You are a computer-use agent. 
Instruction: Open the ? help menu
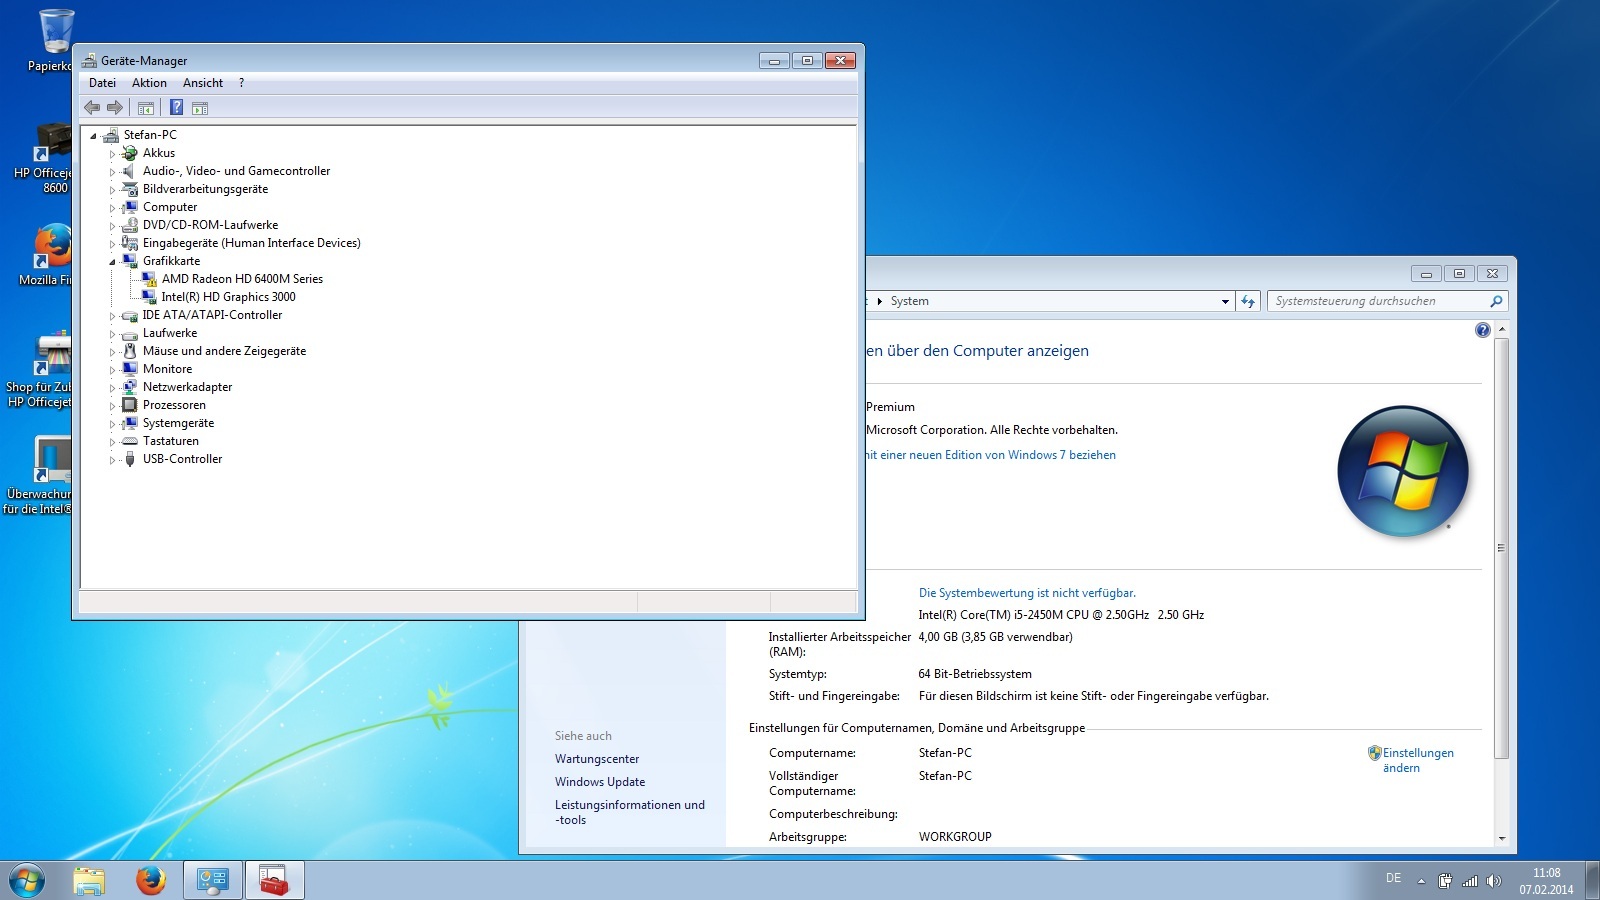coord(241,83)
